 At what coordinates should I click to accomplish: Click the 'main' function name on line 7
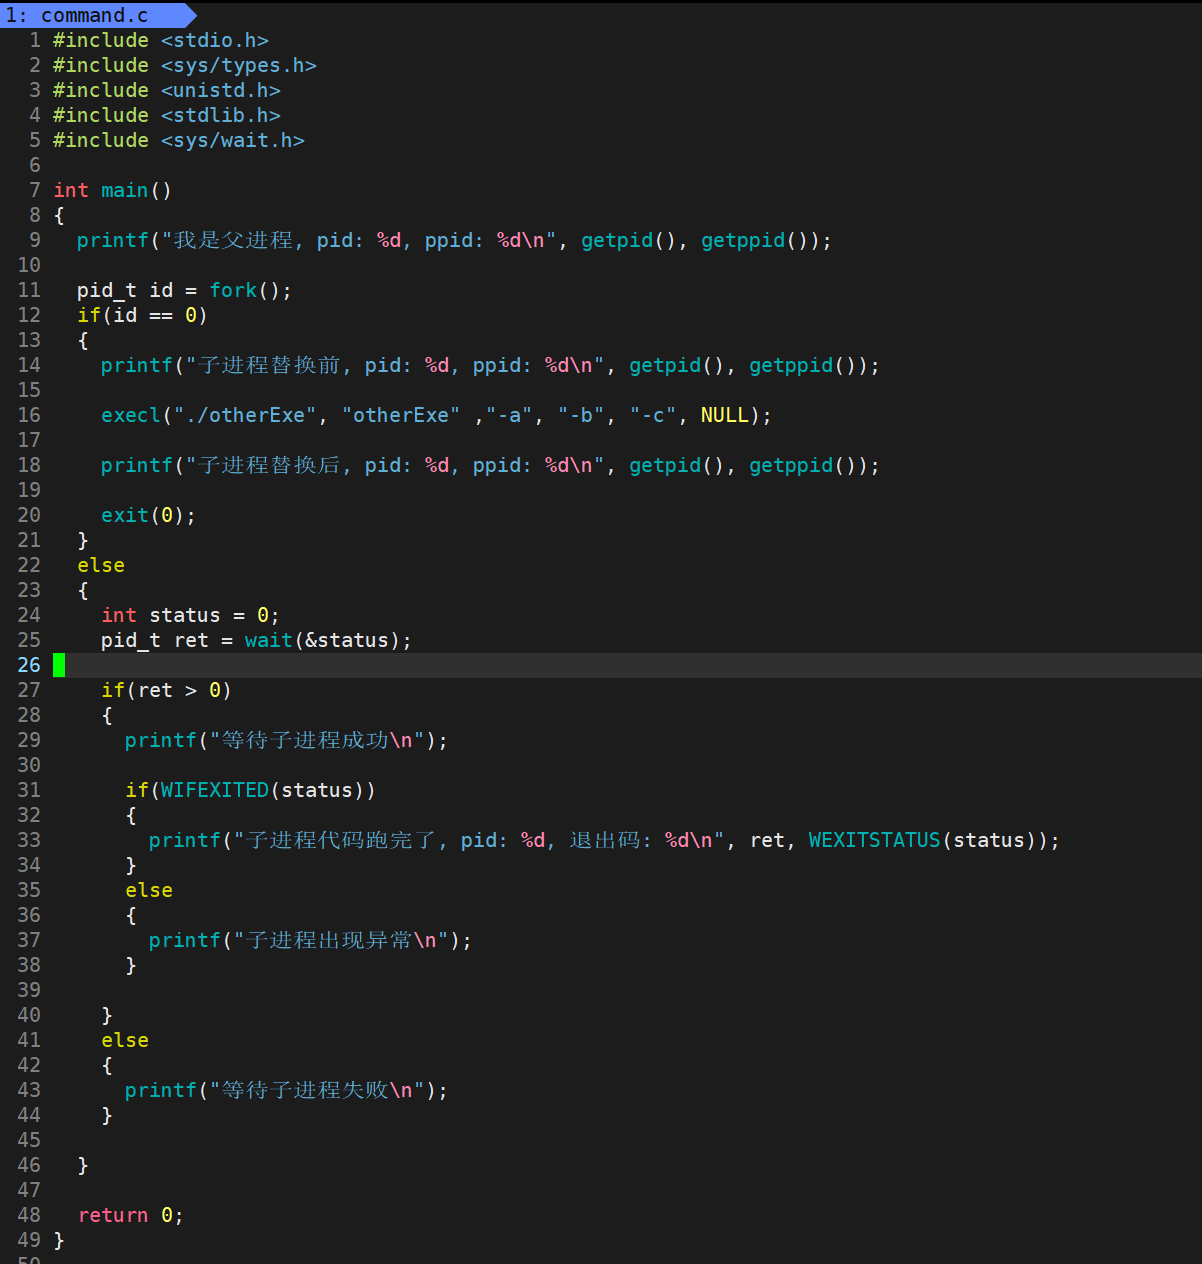click(124, 190)
